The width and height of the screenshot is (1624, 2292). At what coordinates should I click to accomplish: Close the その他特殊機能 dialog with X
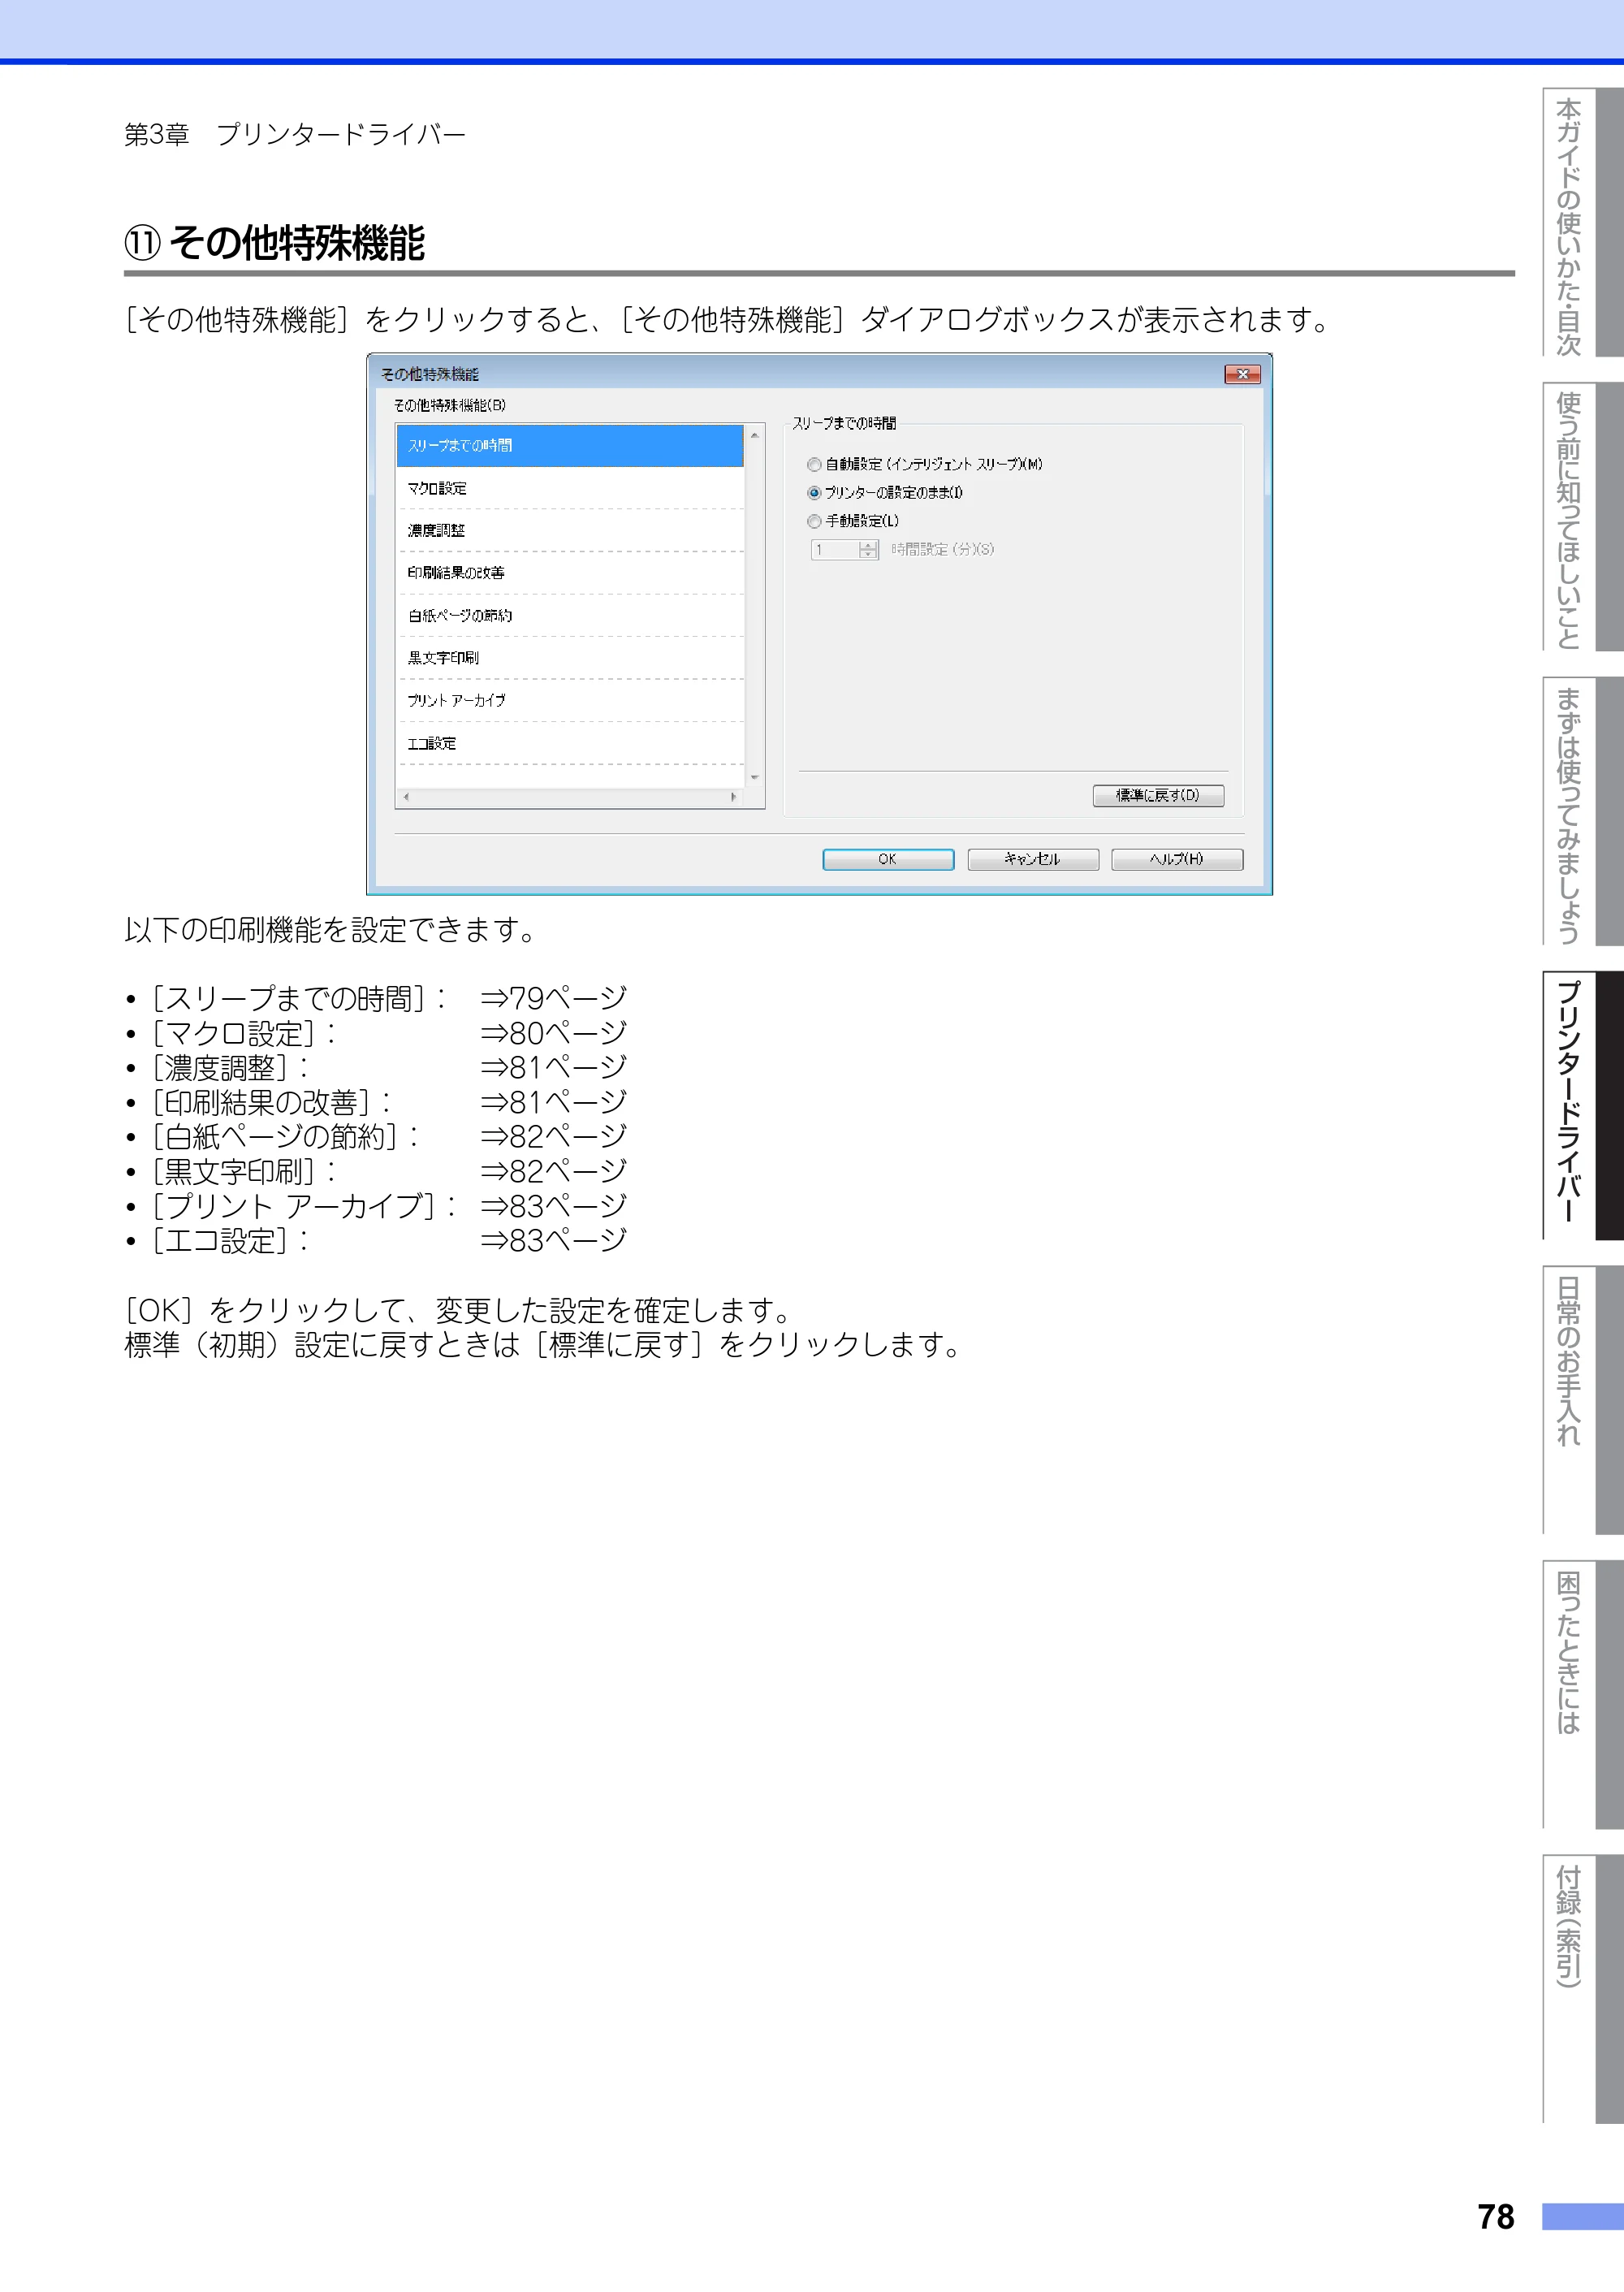tap(1242, 374)
